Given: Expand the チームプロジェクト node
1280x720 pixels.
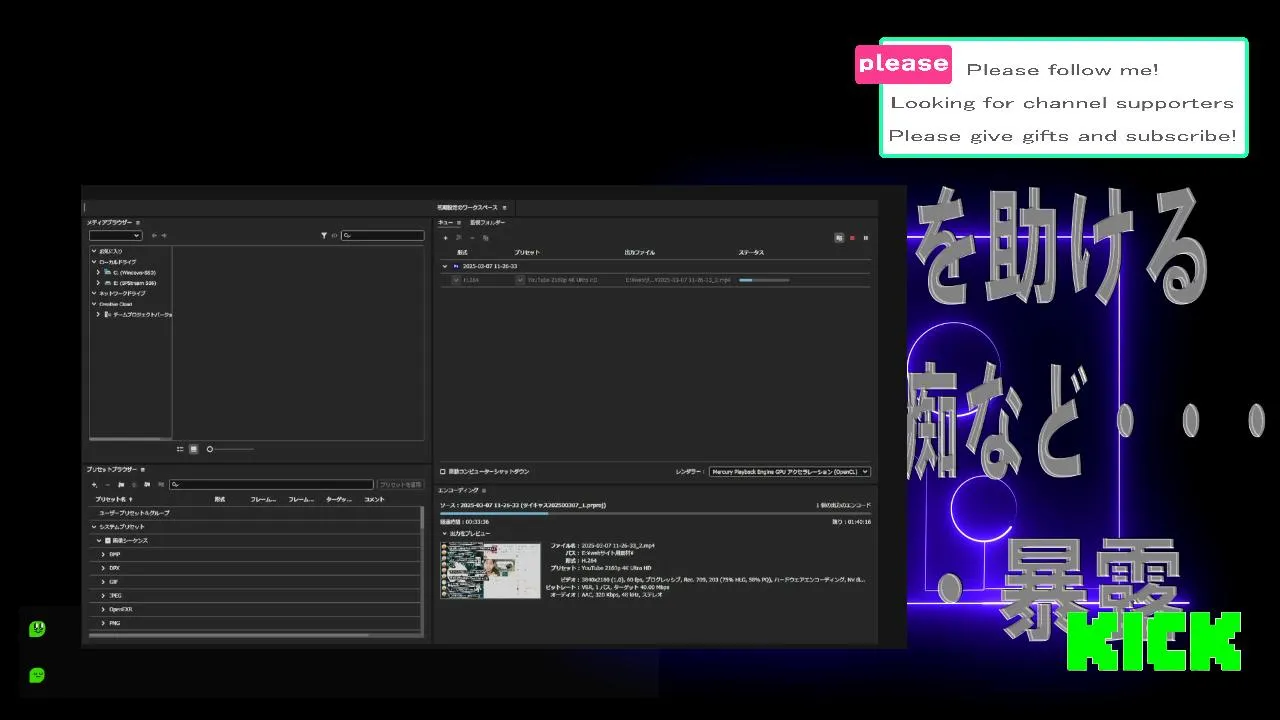Looking at the screenshot, I should [x=98, y=314].
